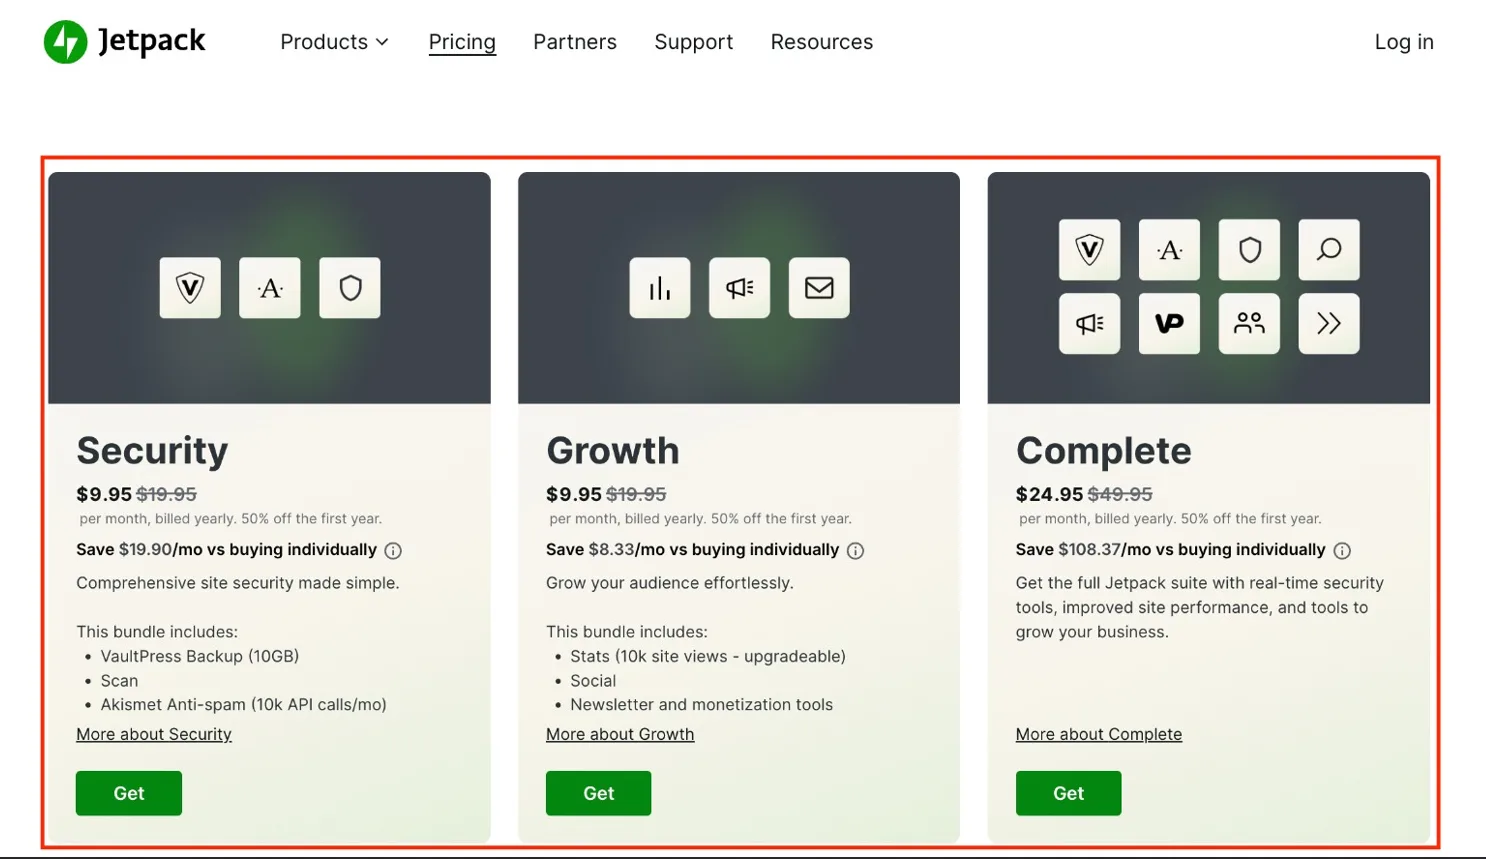The height and width of the screenshot is (859, 1486).
Task: Click the VaultPress icon in the Complete card
Action: point(1090,249)
